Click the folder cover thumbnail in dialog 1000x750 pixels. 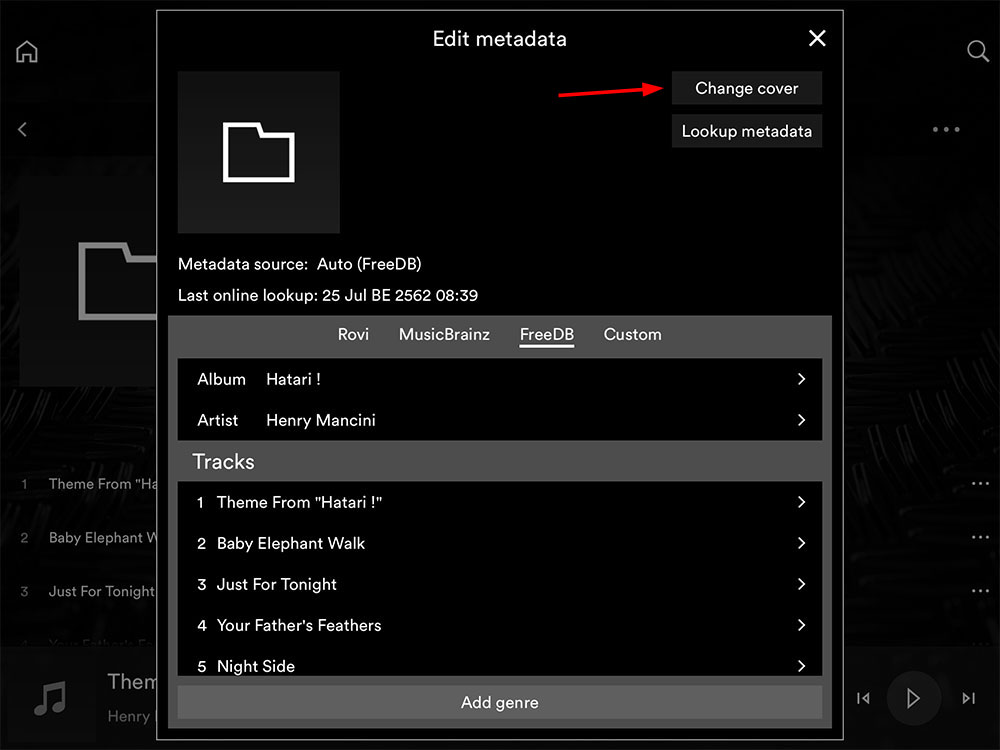pyautogui.click(x=258, y=152)
